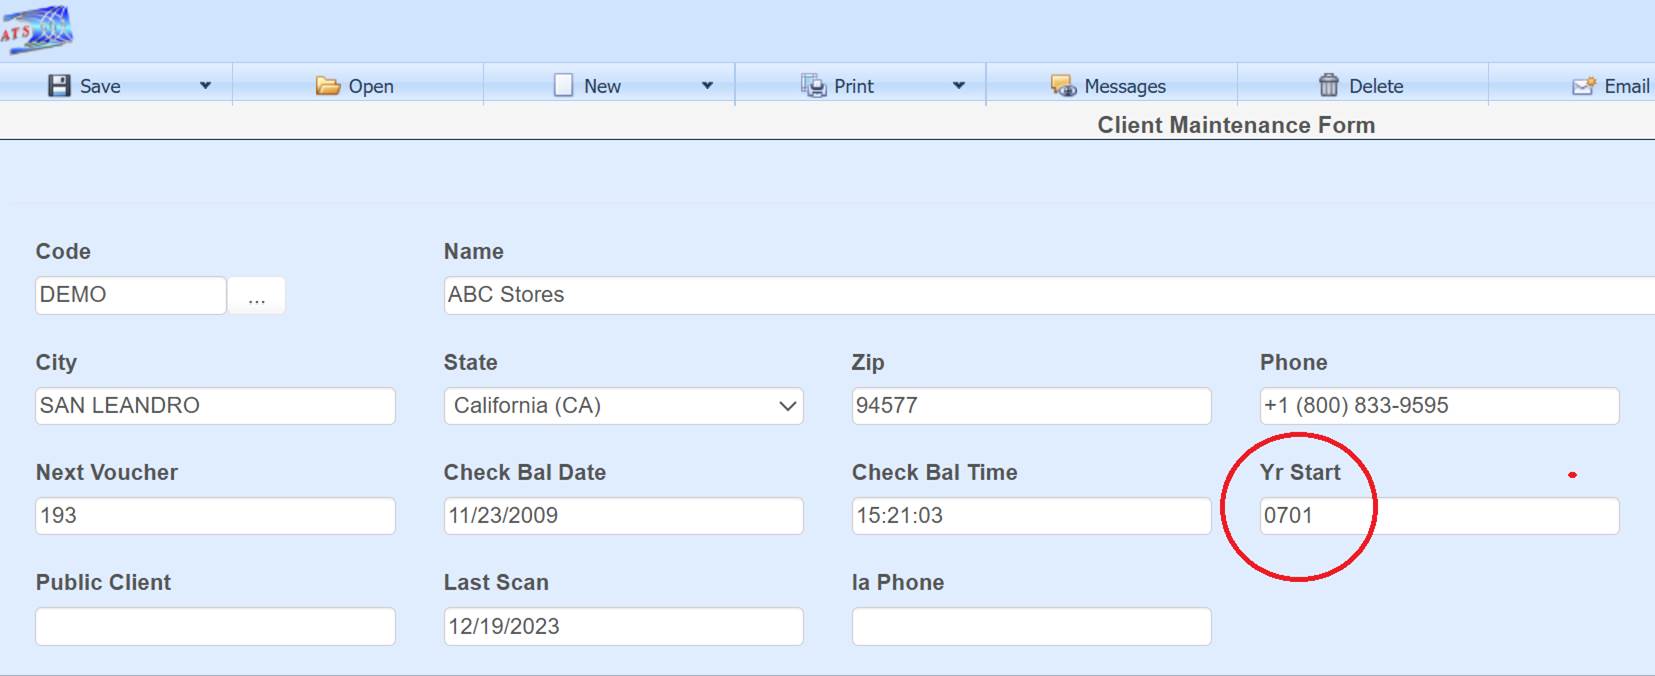
Task: Expand the Save dropdown arrow
Action: tap(205, 86)
